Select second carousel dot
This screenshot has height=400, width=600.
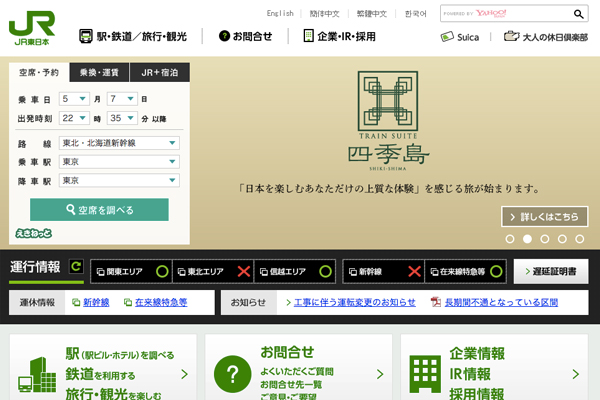[x=527, y=239]
